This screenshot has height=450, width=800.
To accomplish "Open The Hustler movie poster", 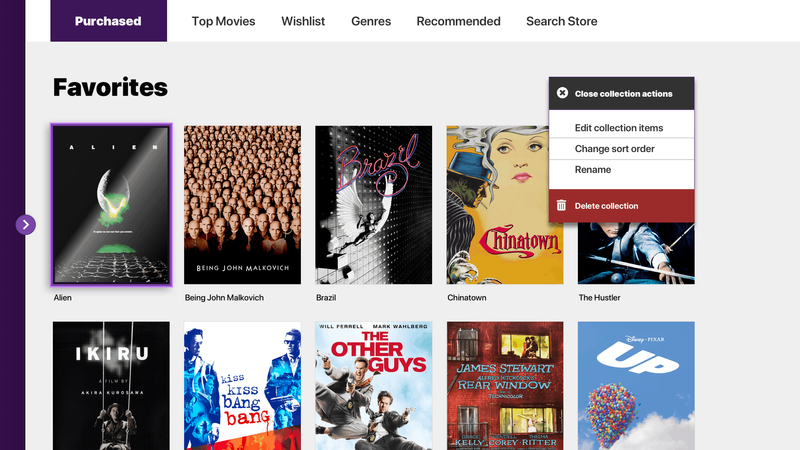I will (x=636, y=253).
